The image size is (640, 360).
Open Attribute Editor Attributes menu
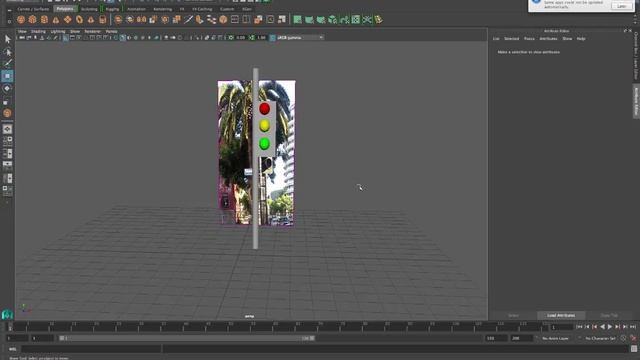548,39
